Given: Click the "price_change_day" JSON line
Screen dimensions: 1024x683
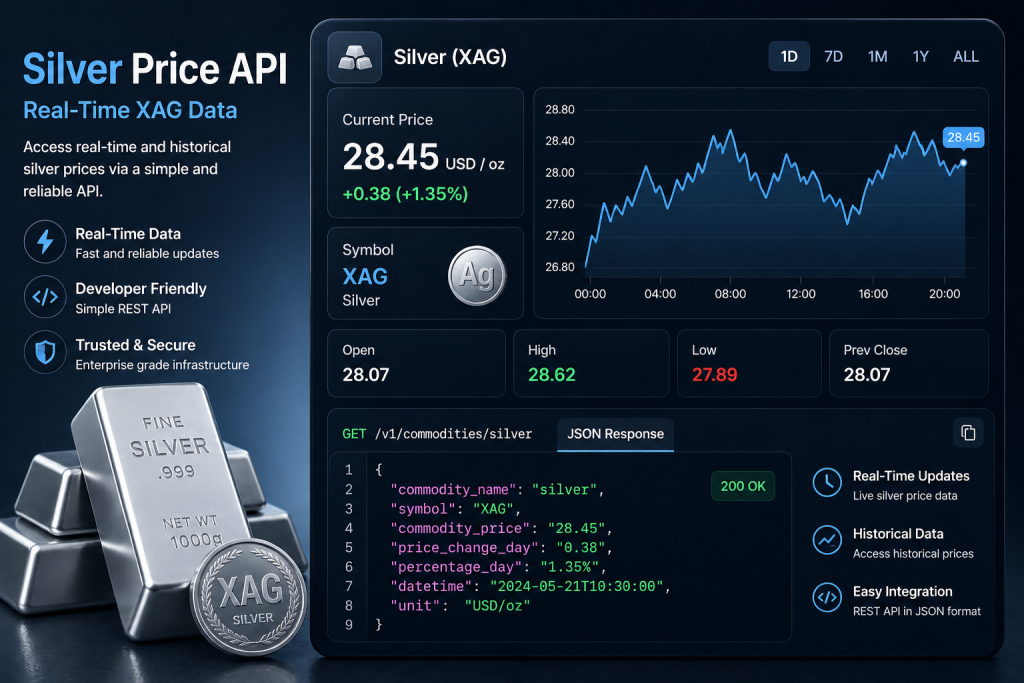Looking at the screenshot, I should pos(502,548).
